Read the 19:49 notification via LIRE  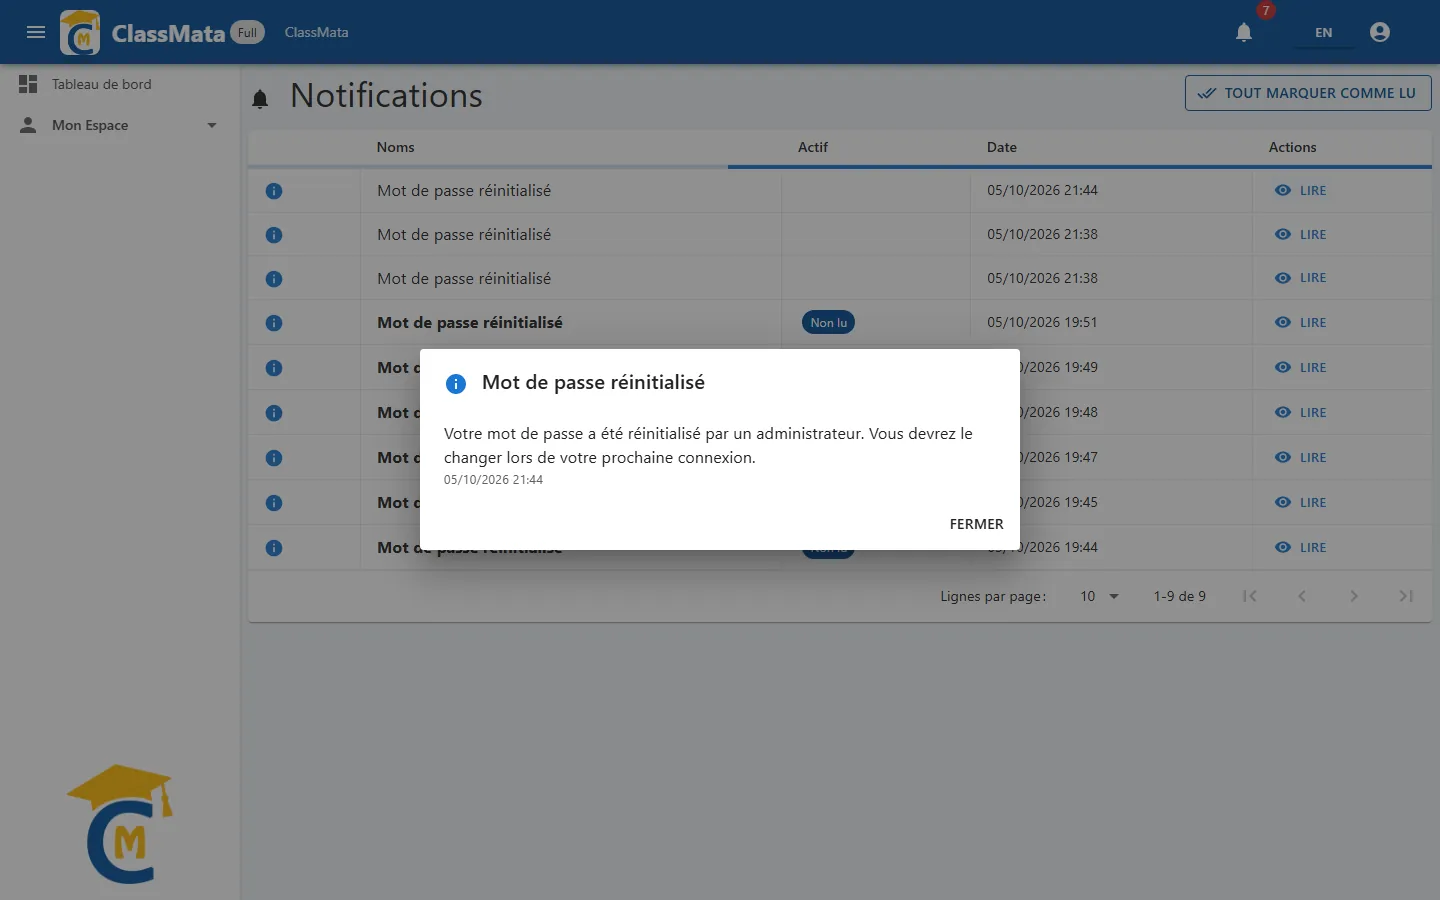pos(1300,367)
